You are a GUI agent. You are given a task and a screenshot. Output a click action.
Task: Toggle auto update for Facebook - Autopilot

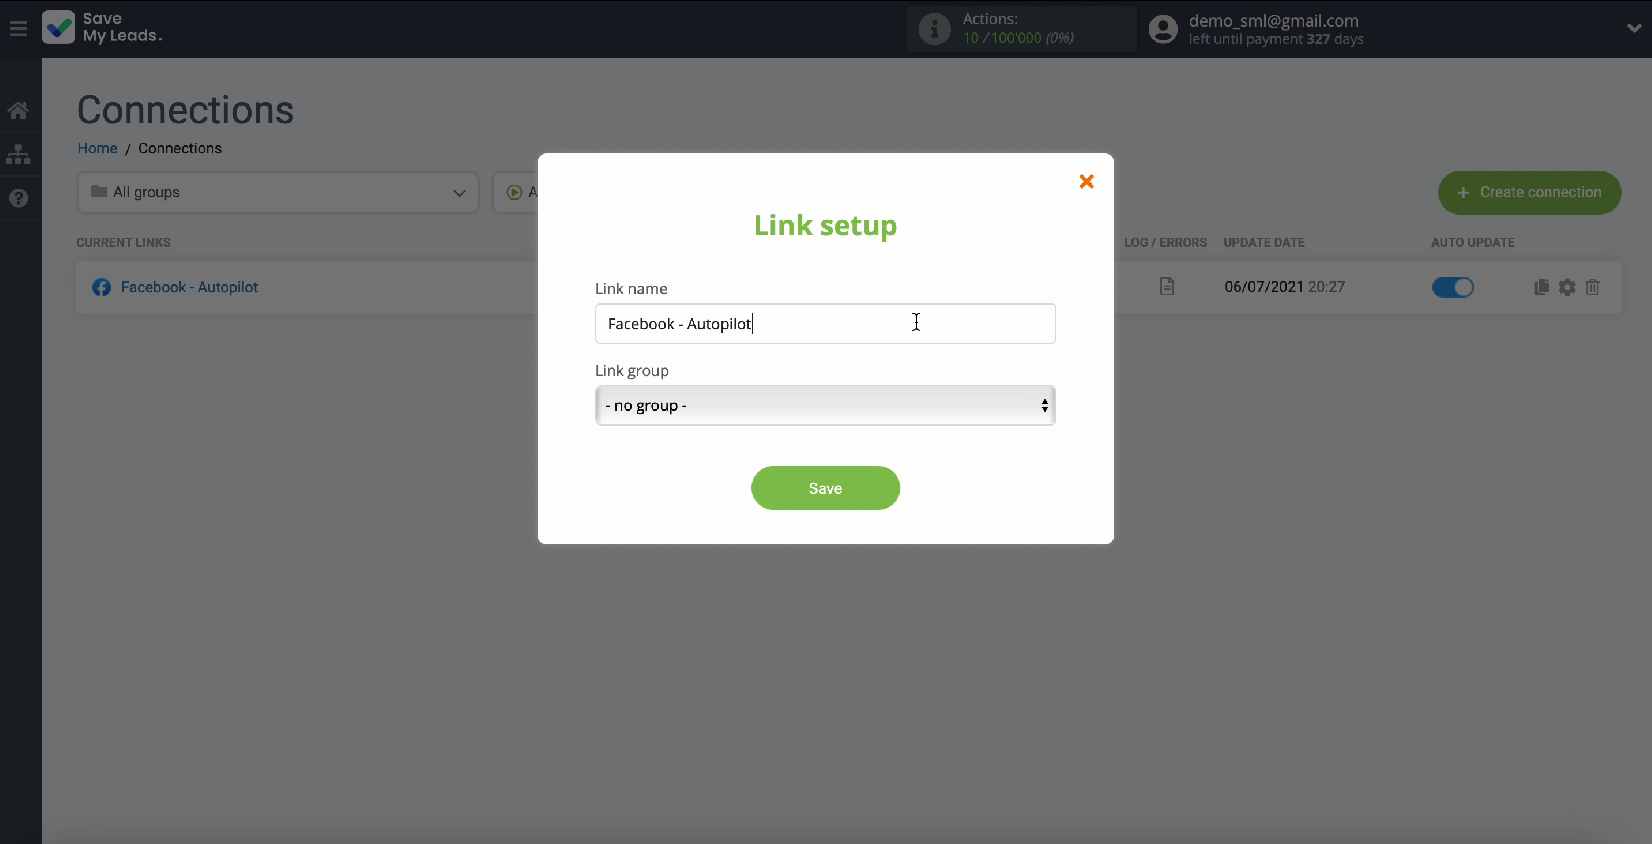1453,287
